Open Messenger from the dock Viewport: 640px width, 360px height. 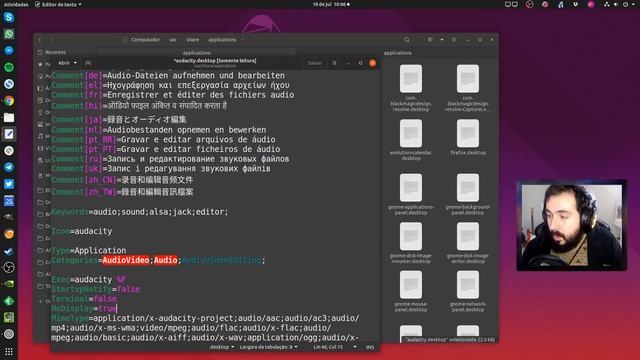(9, 51)
